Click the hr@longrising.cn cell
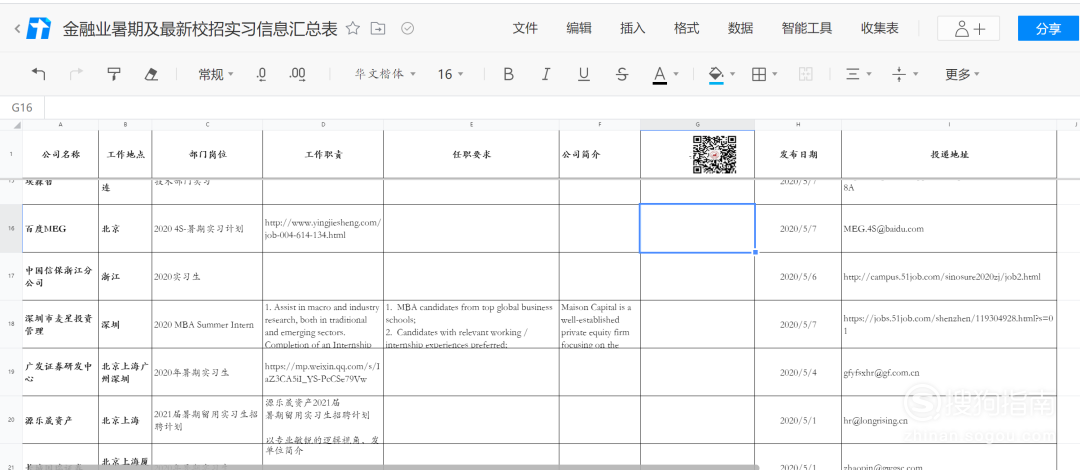Viewport: 1080px width, 470px height. tap(948, 420)
